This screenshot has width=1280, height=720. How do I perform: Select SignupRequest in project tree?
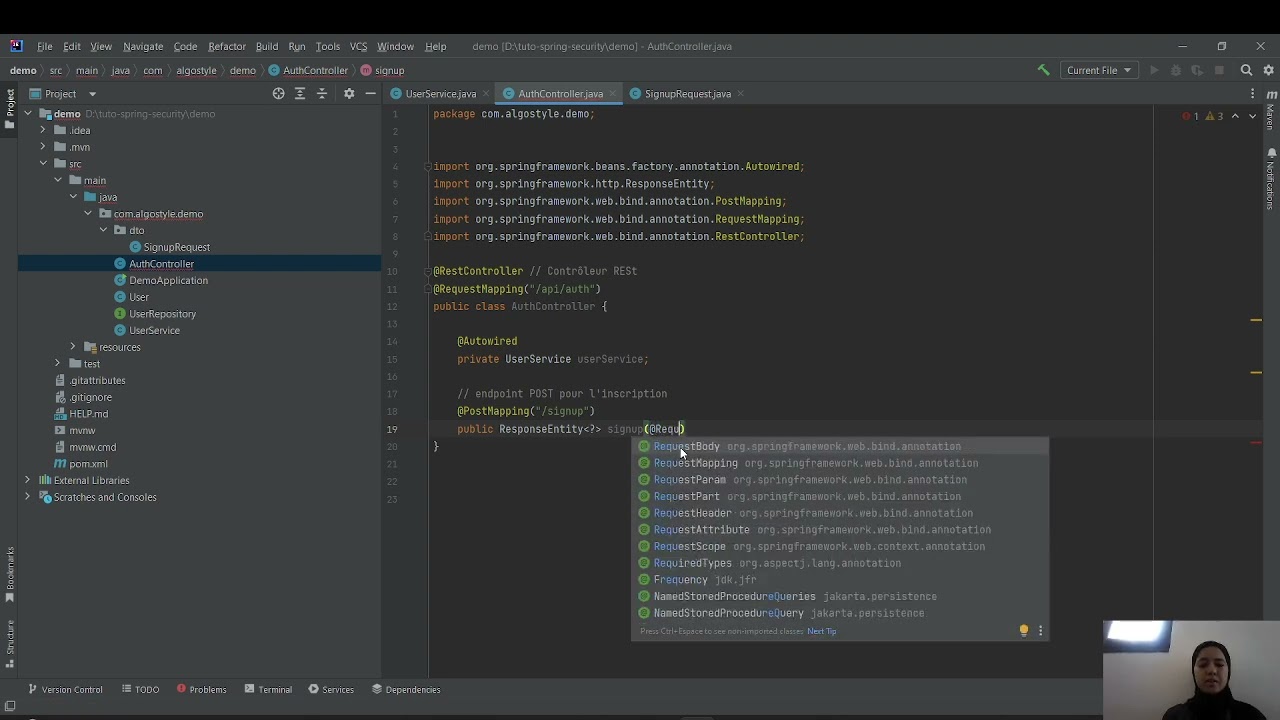tap(176, 247)
